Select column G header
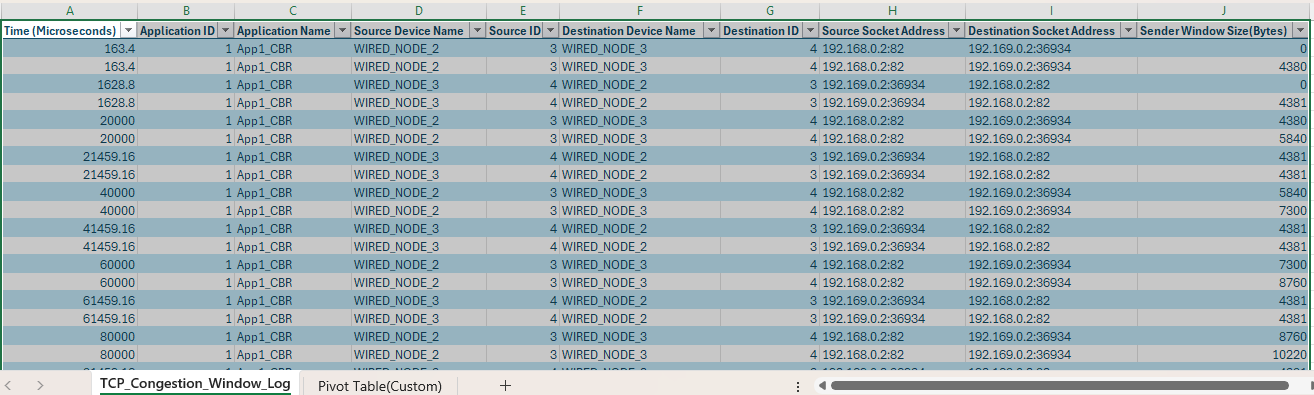Screen dimensions: 1314x395 [x=769, y=10]
